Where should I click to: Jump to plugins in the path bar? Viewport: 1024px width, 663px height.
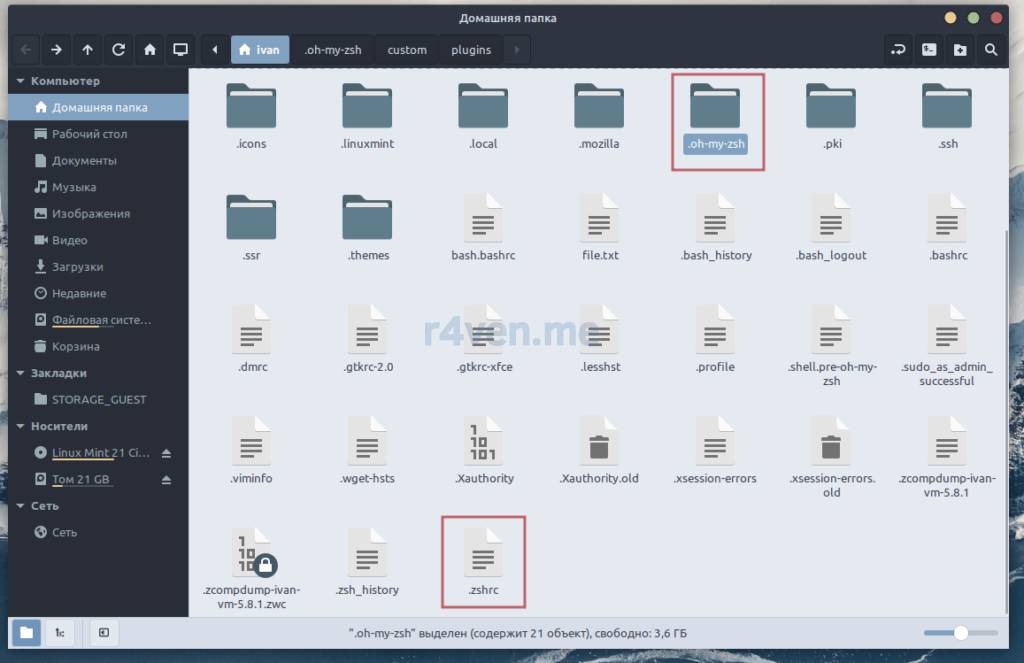pos(470,50)
